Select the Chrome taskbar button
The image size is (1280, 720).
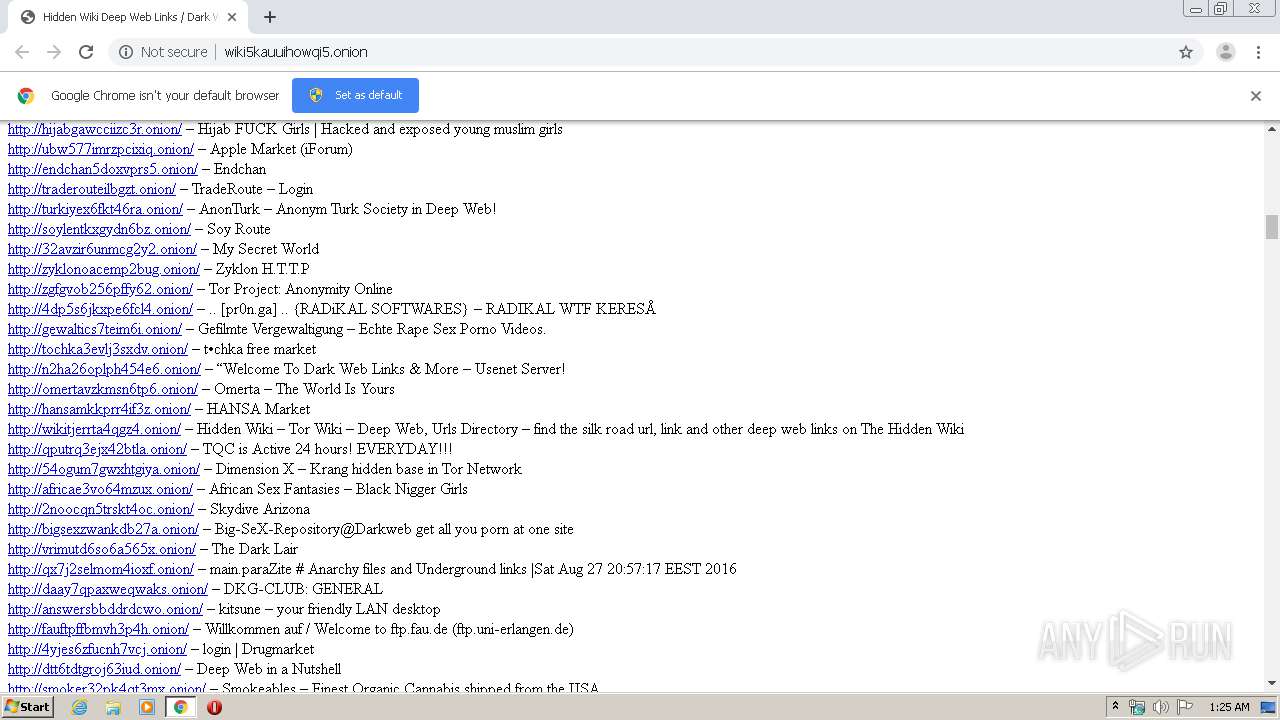(x=180, y=707)
